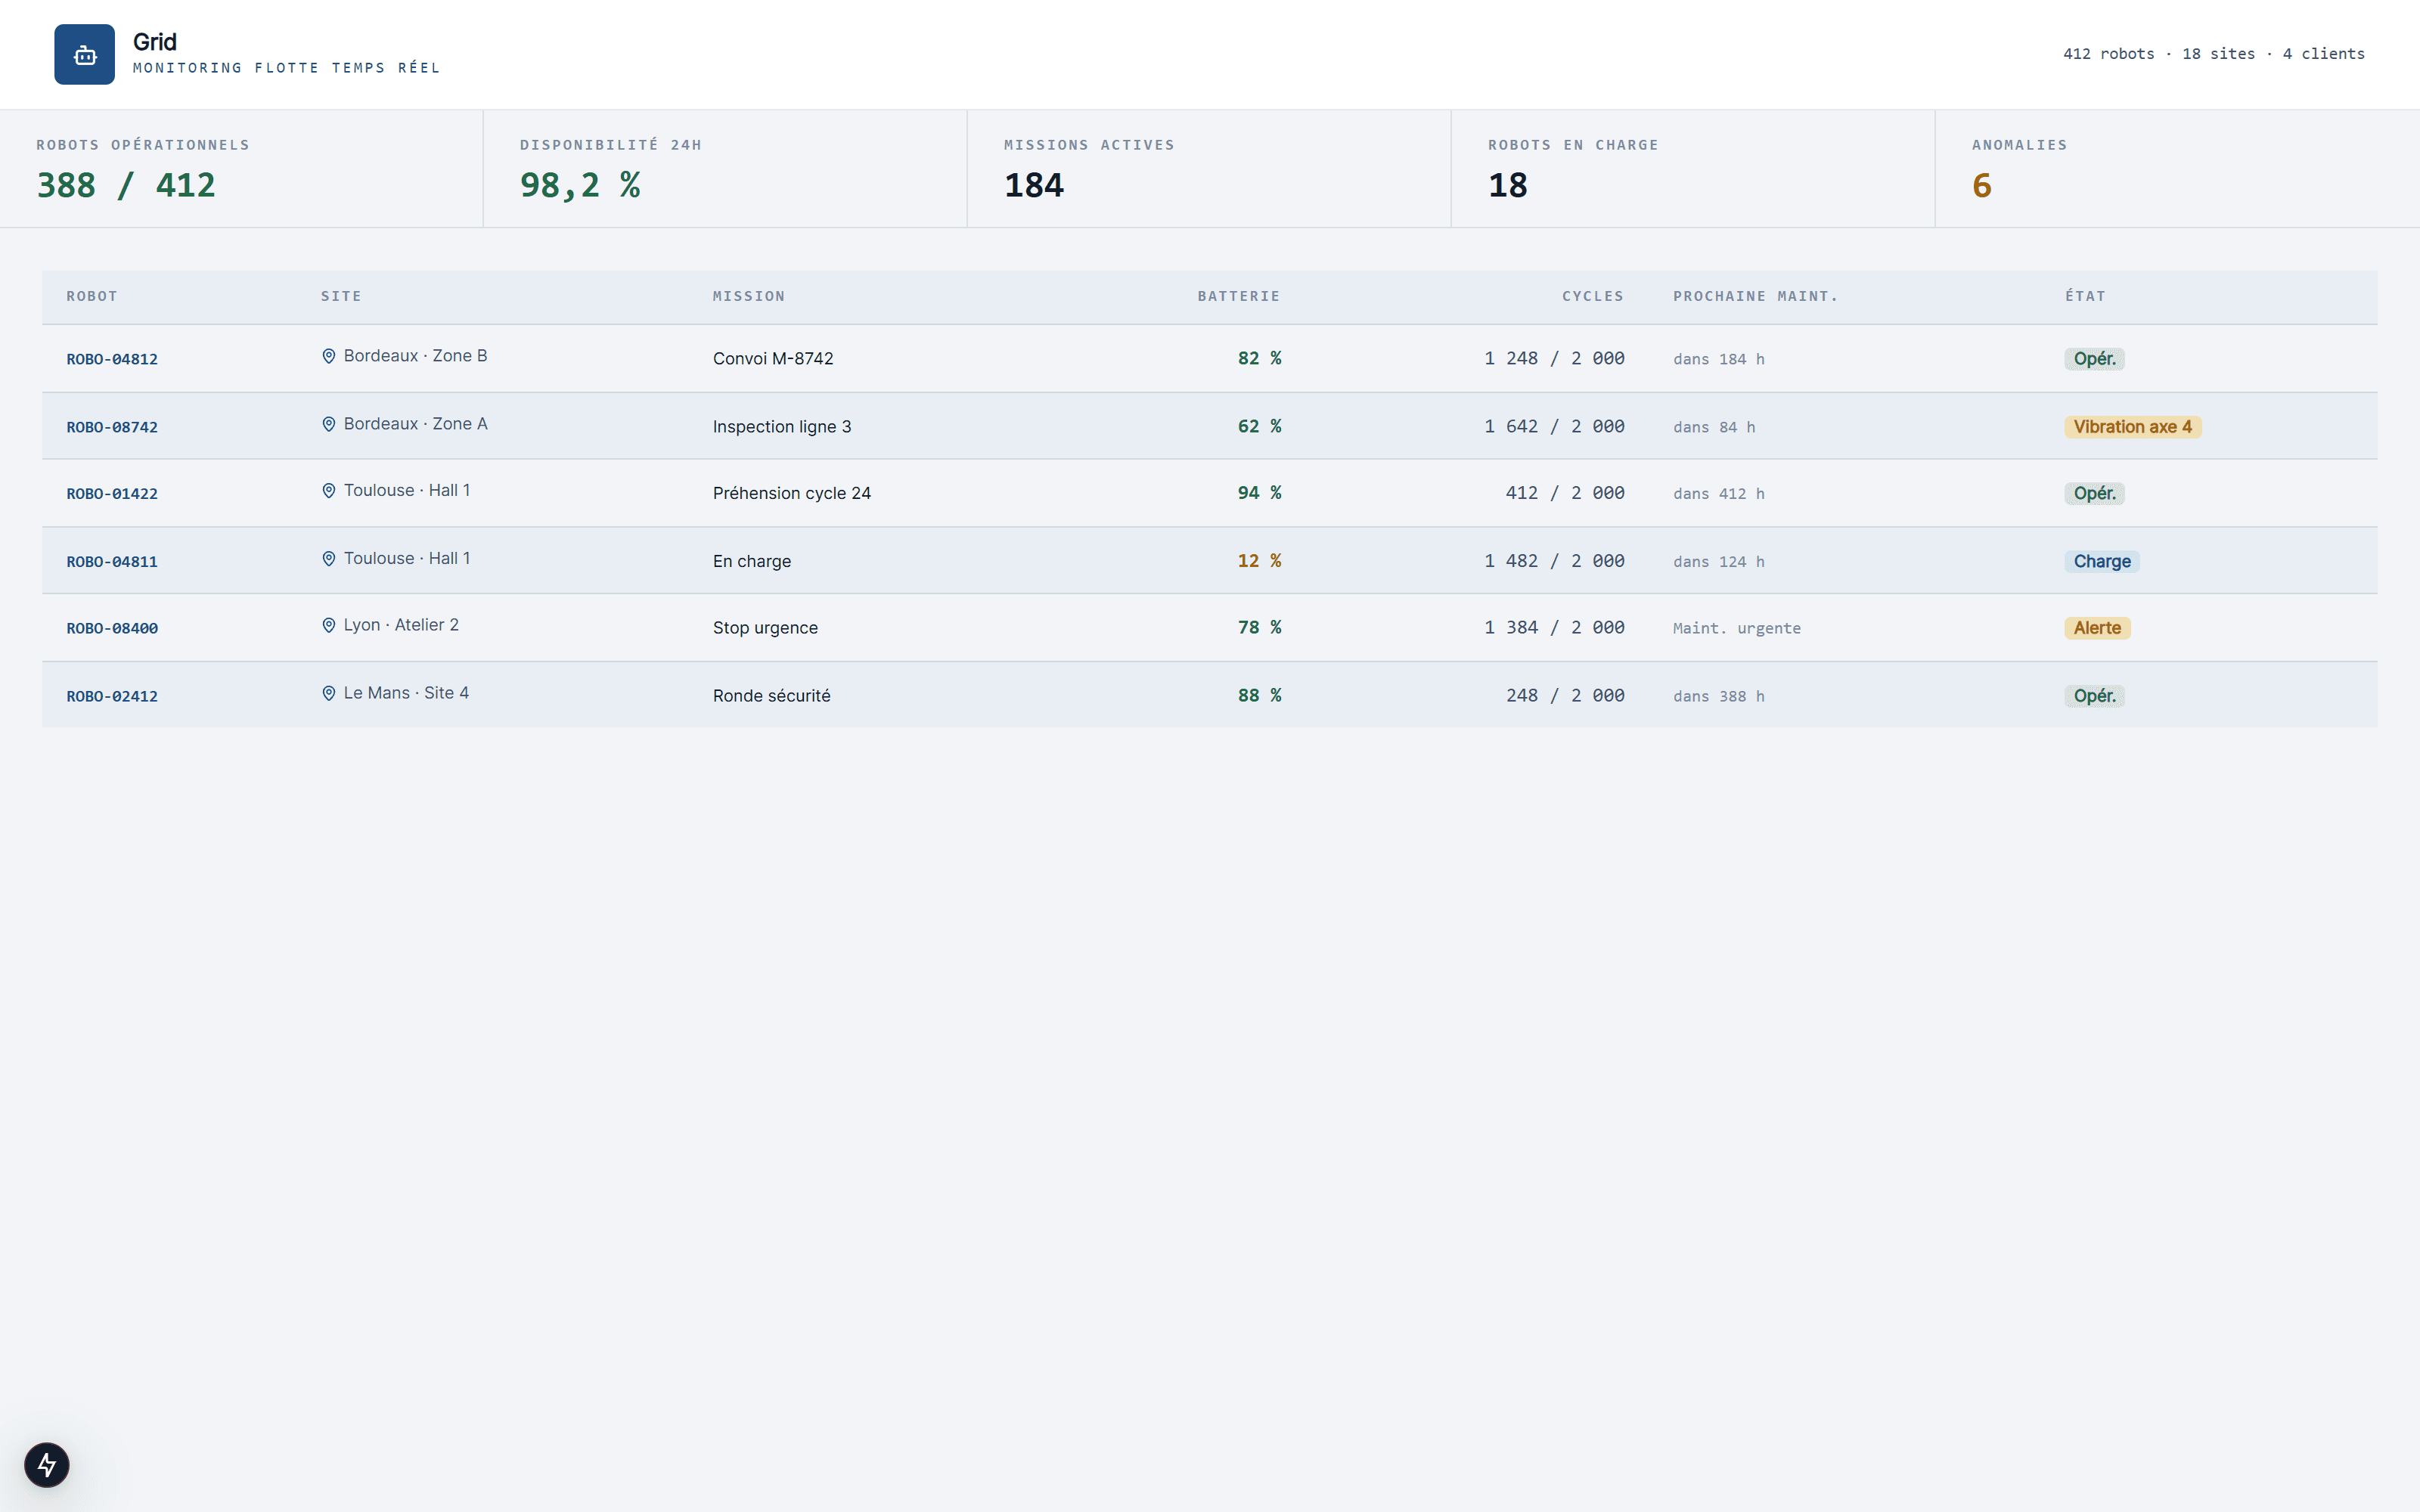Click the 12 % low battery value
The width and height of the screenshot is (2420, 1512).
(x=1259, y=561)
